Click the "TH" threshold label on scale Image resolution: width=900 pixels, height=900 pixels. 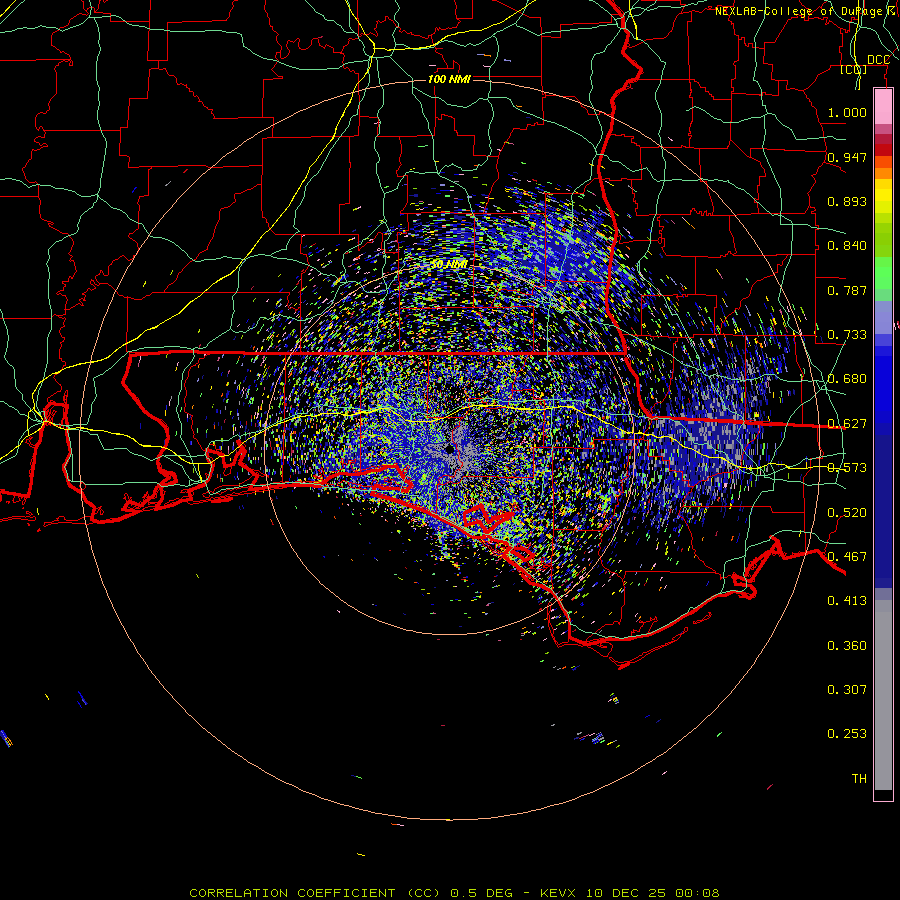[859, 779]
